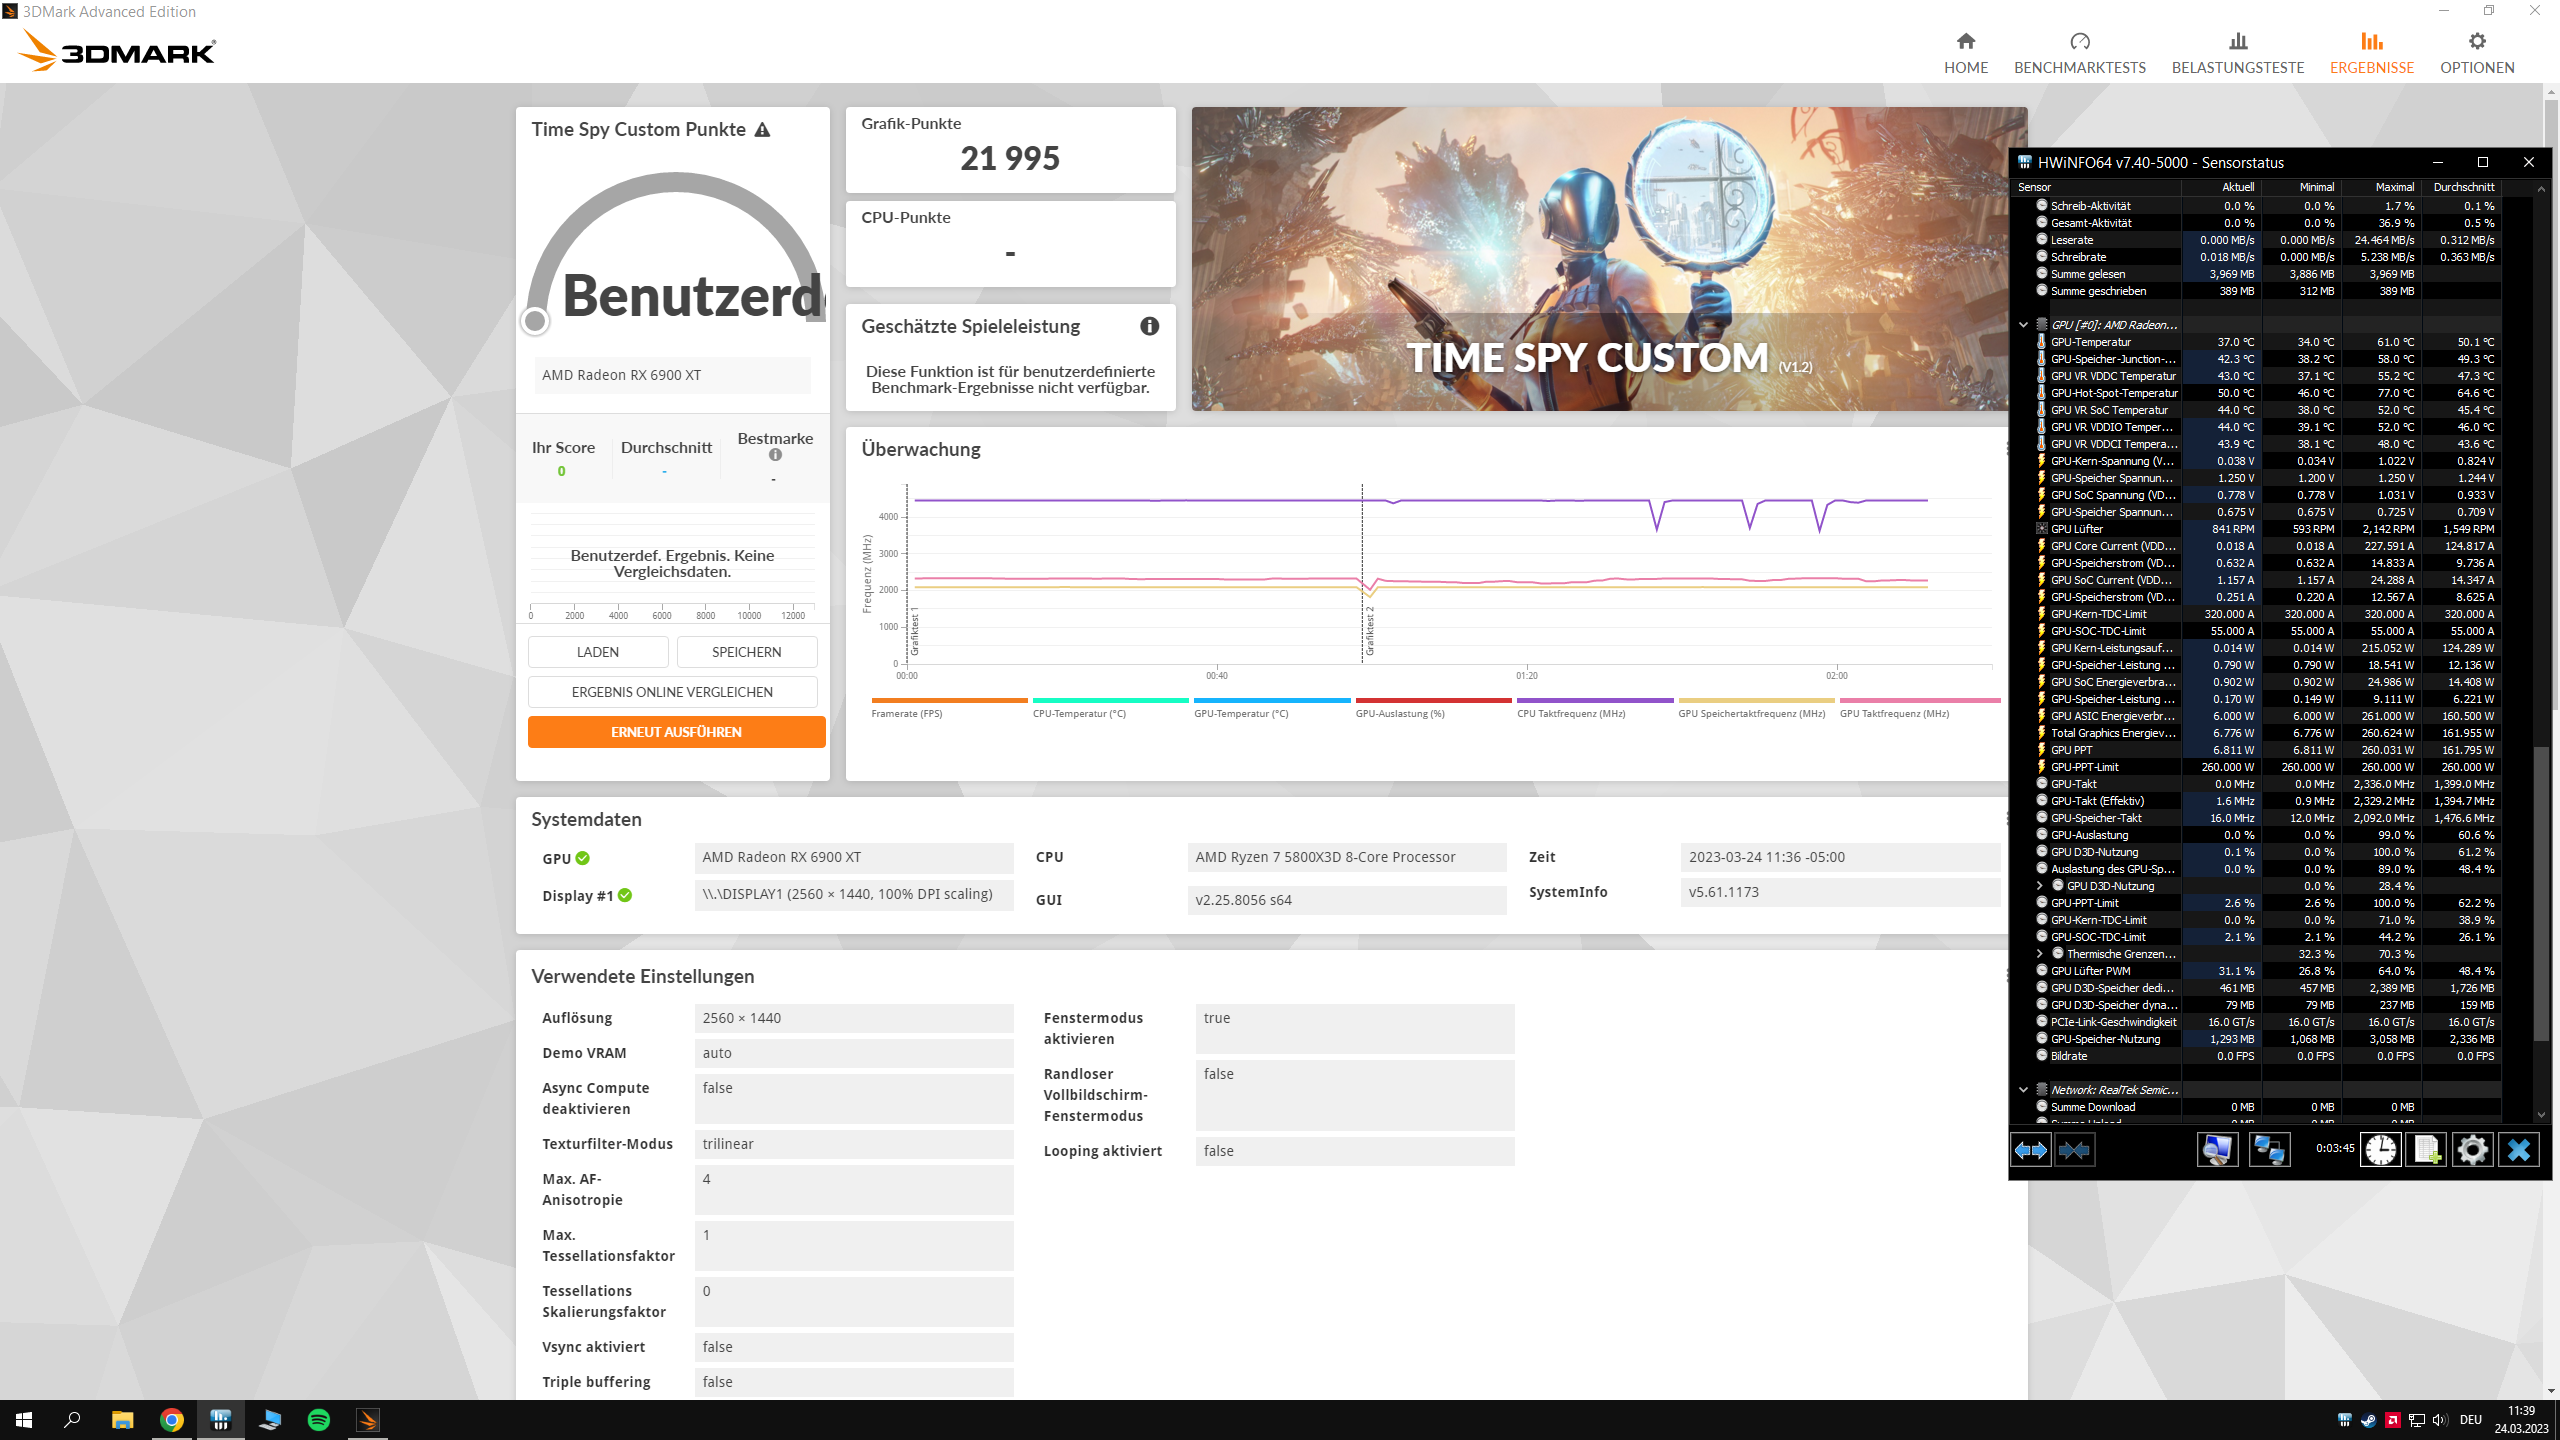Switch to the Belastungsteste tab
The height and width of the screenshot is (1440, 2560).
2237,53
